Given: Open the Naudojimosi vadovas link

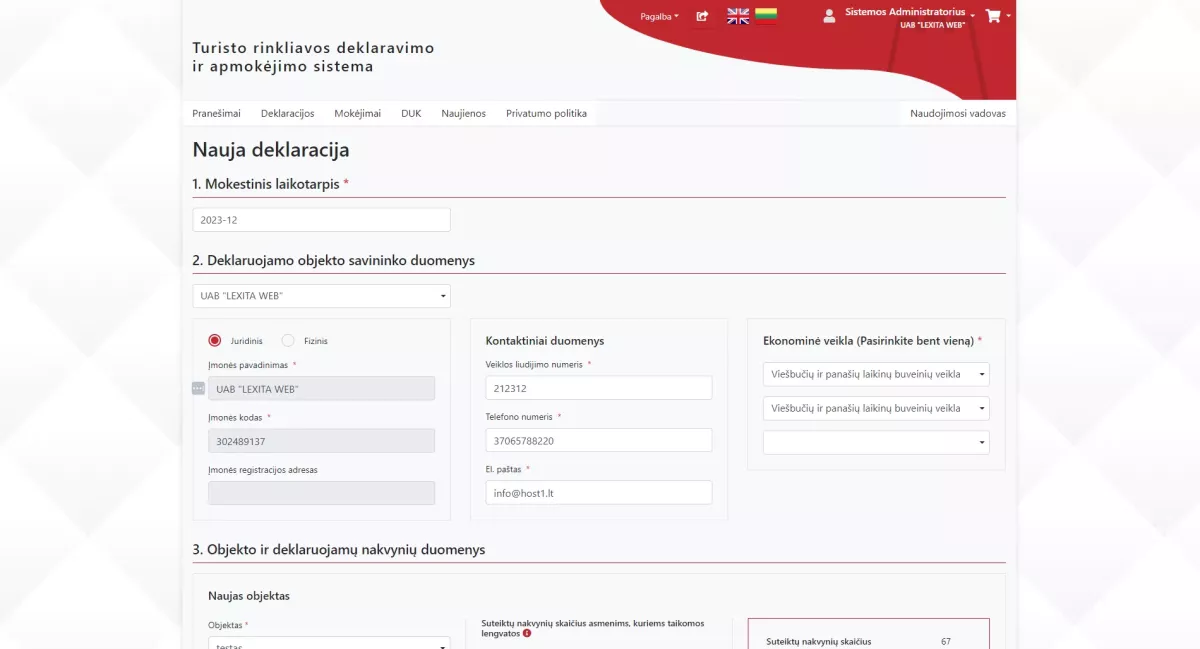Looking at the screenshot, I should point(957,113).
